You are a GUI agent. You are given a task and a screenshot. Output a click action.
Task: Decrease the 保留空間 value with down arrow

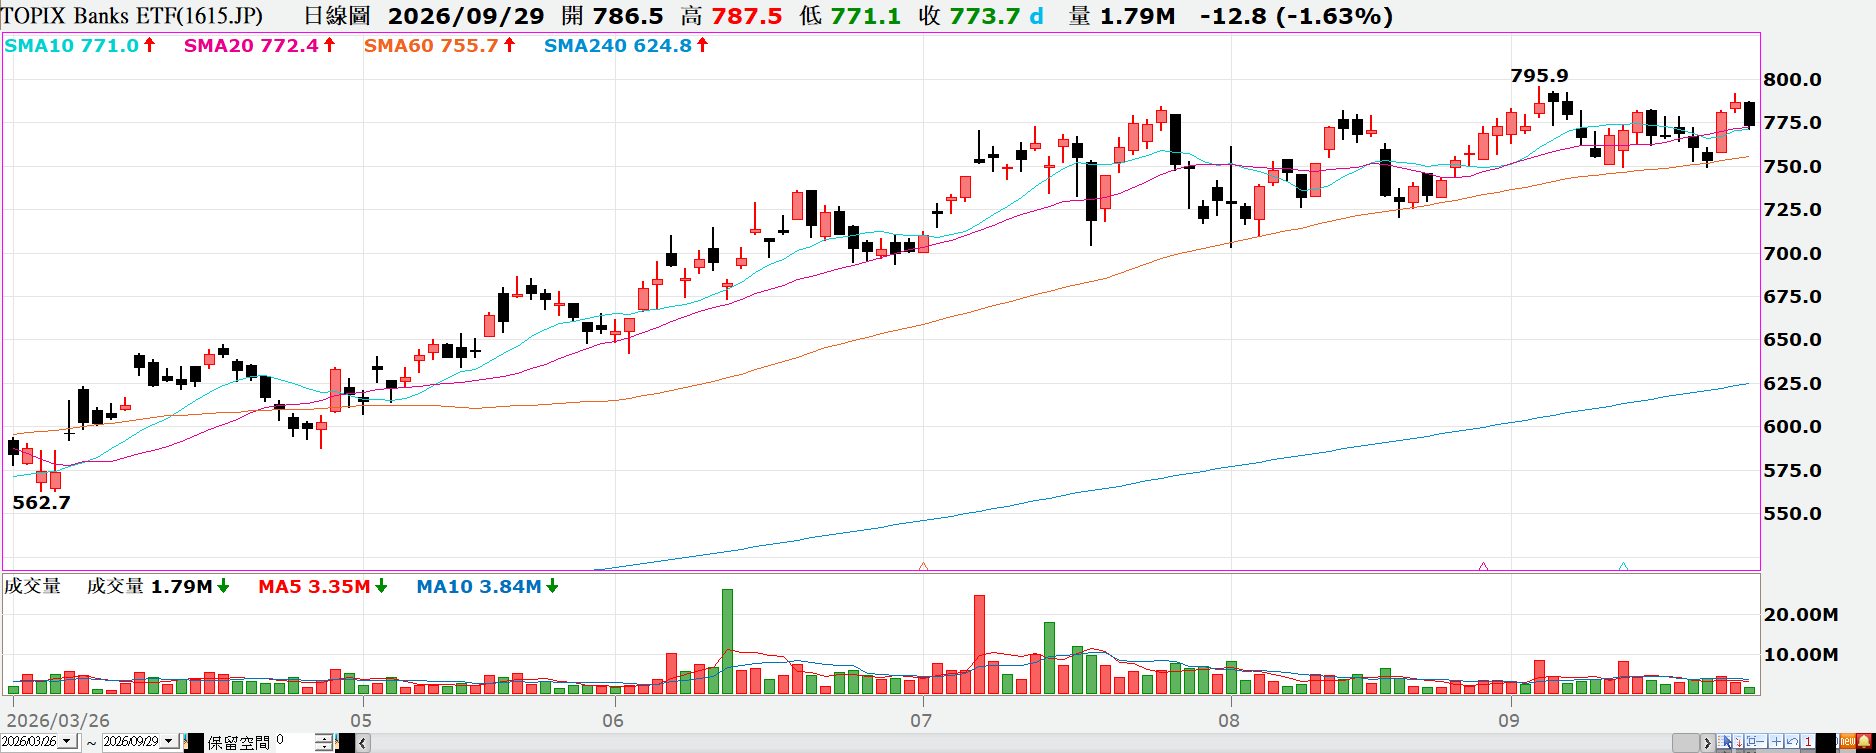[x=324, y=746]
